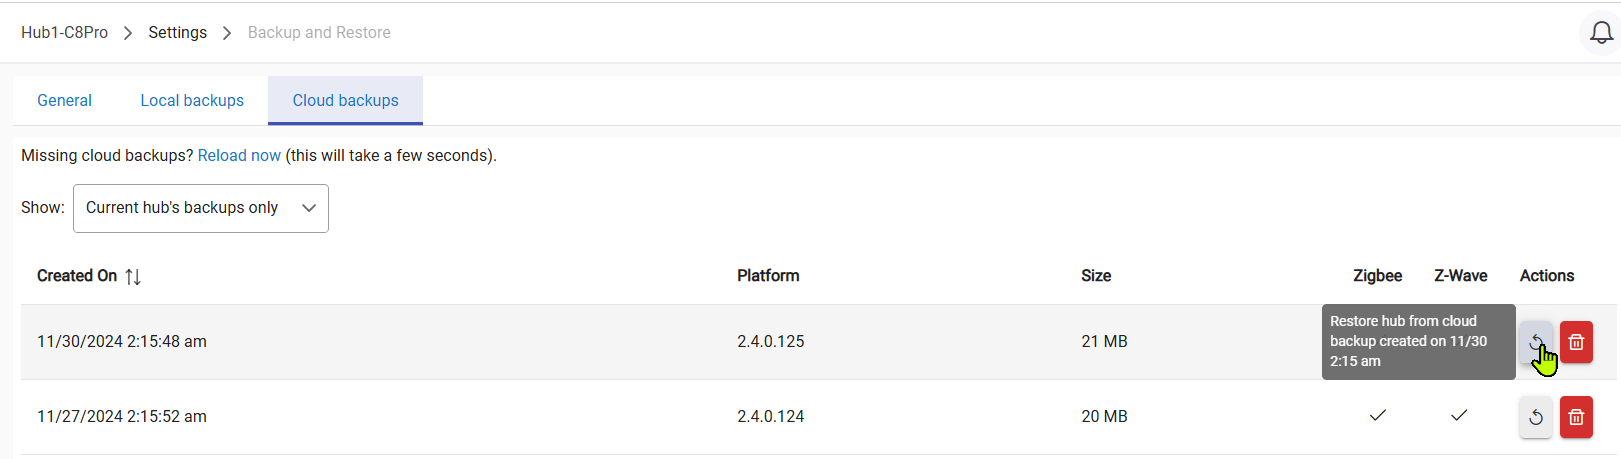The height and width of the screenshot is (459, 1621).
Task: Click the Size column header
Action: tap(1096, 276)
